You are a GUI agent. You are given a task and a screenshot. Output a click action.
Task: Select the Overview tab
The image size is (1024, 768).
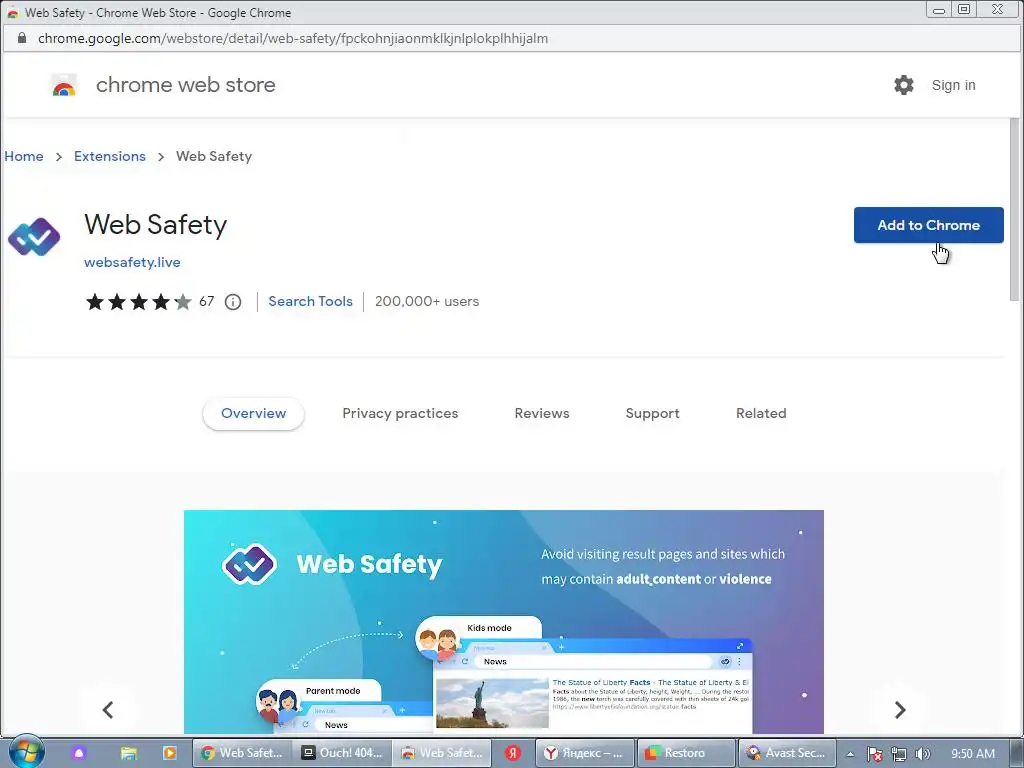pos(253,413)
